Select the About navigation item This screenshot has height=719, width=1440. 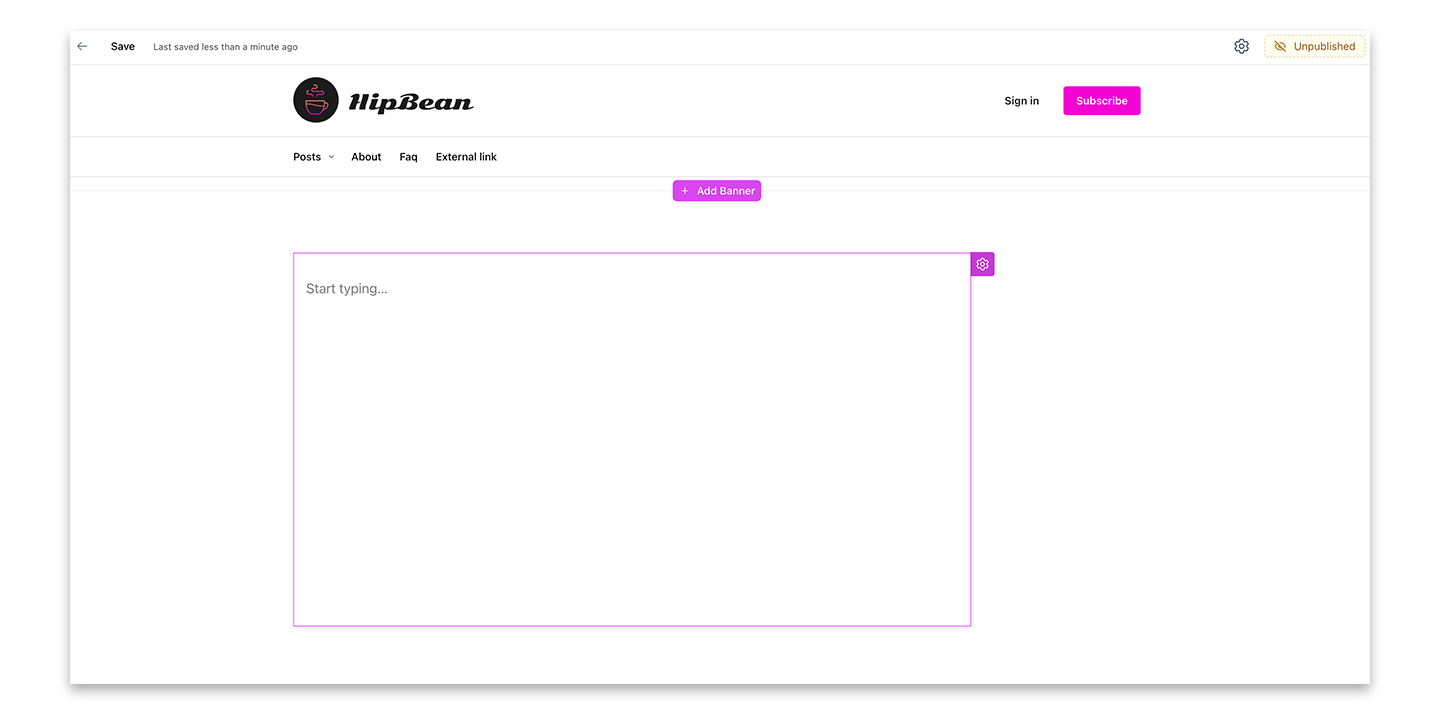click(365, 157)
